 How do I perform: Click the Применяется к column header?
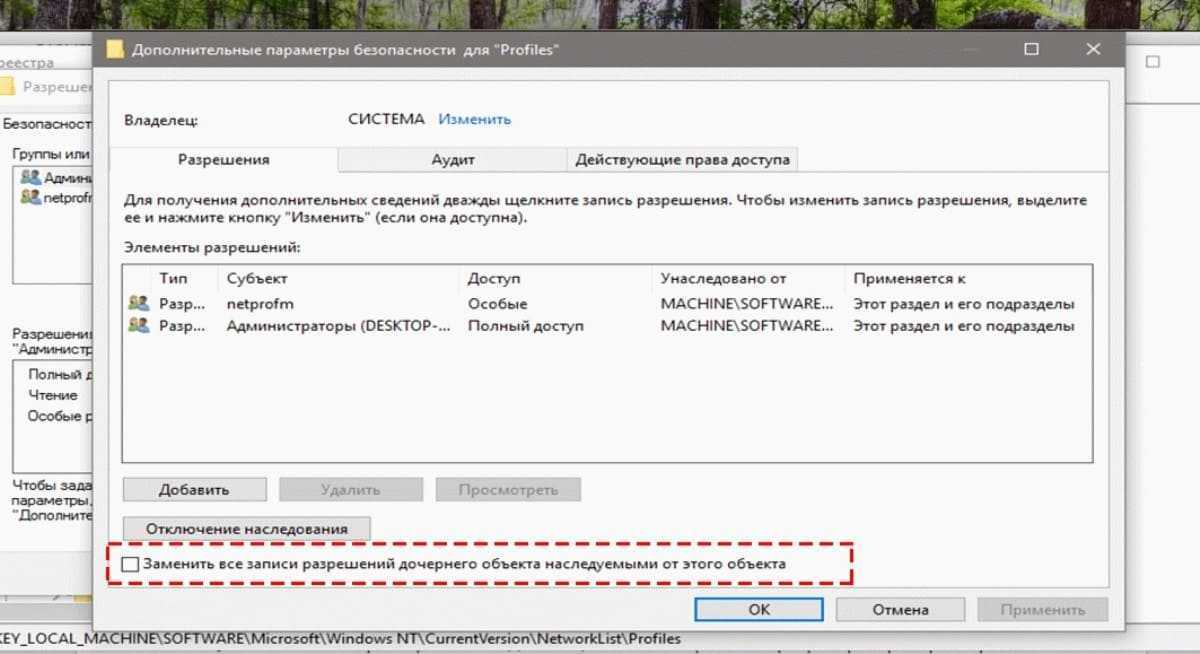click(x=909, y=279)
